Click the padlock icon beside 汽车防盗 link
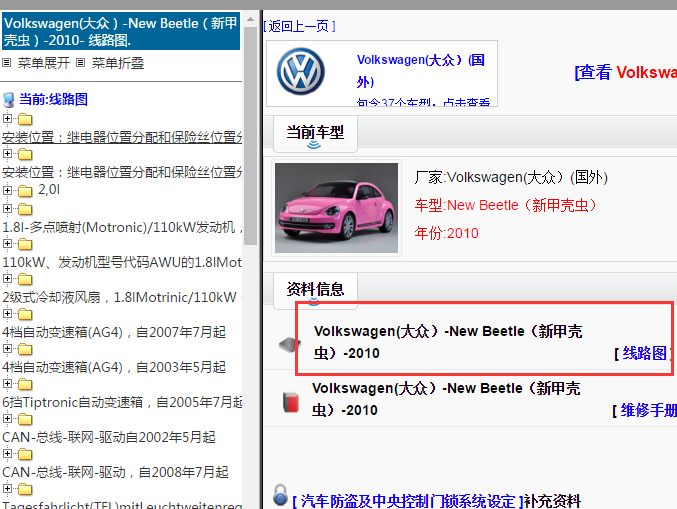 click(x=280, y=495)
